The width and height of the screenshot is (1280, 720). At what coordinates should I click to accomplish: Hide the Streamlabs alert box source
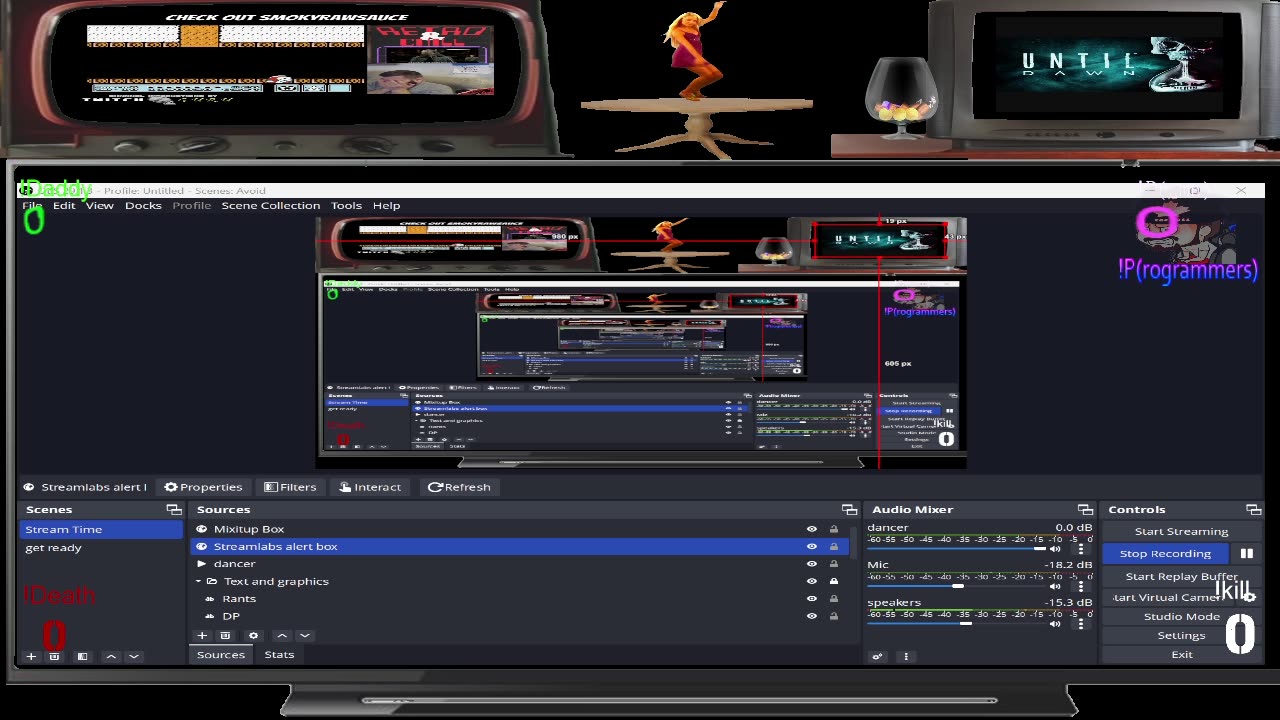point(811,547)
